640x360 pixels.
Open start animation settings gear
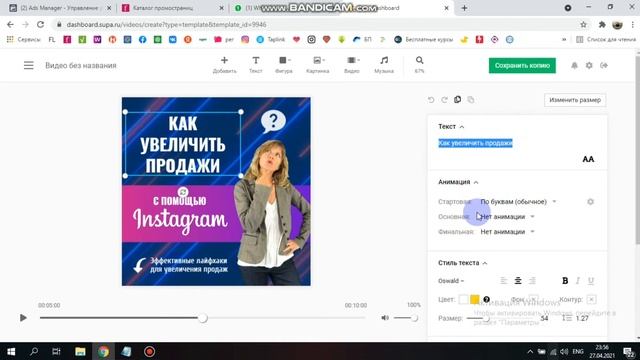point(590,202)
